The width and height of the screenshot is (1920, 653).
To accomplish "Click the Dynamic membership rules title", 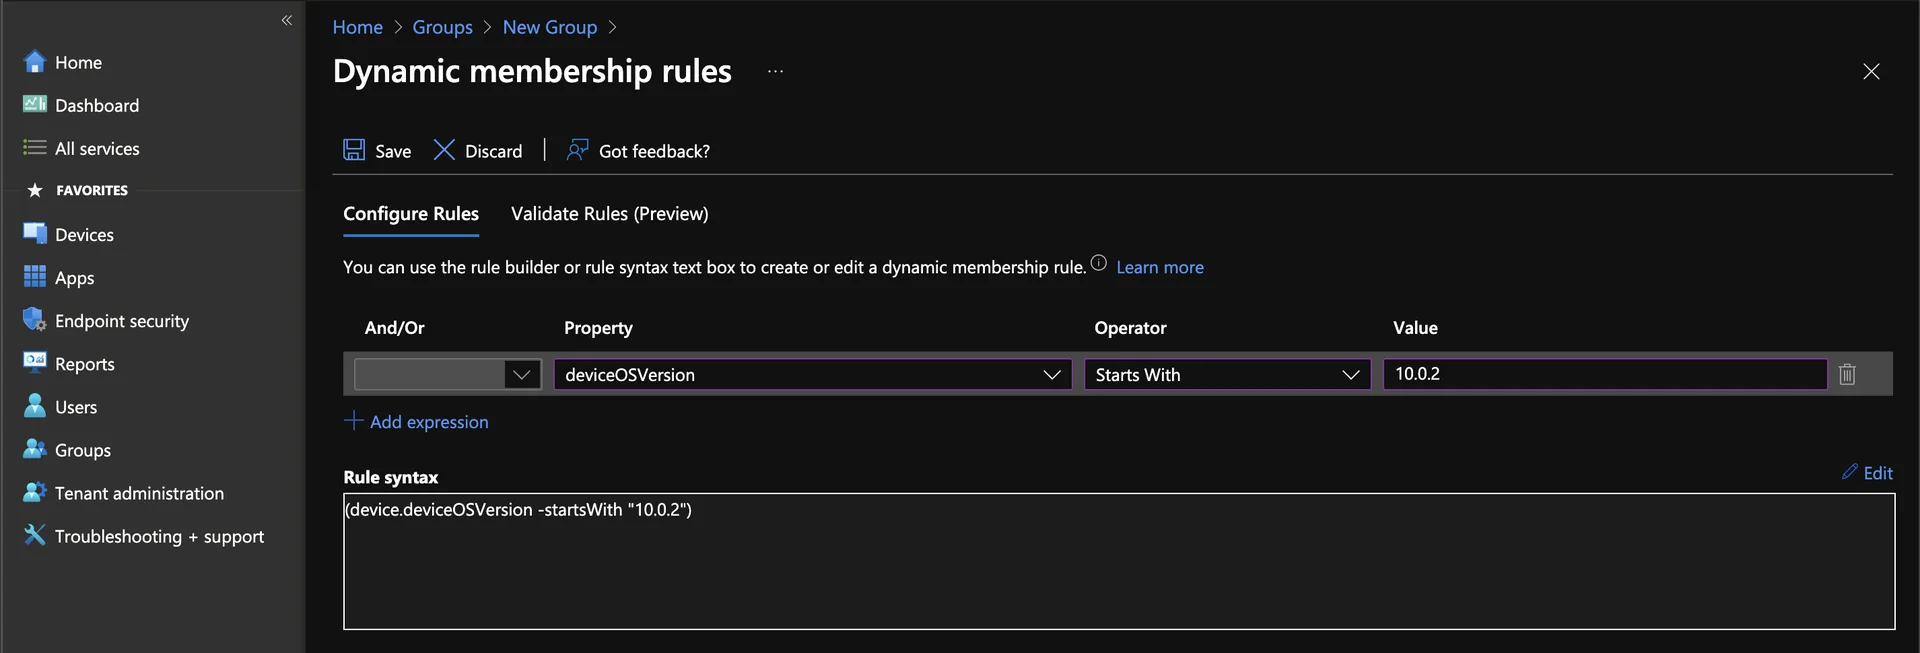I will tap(532, 71).
